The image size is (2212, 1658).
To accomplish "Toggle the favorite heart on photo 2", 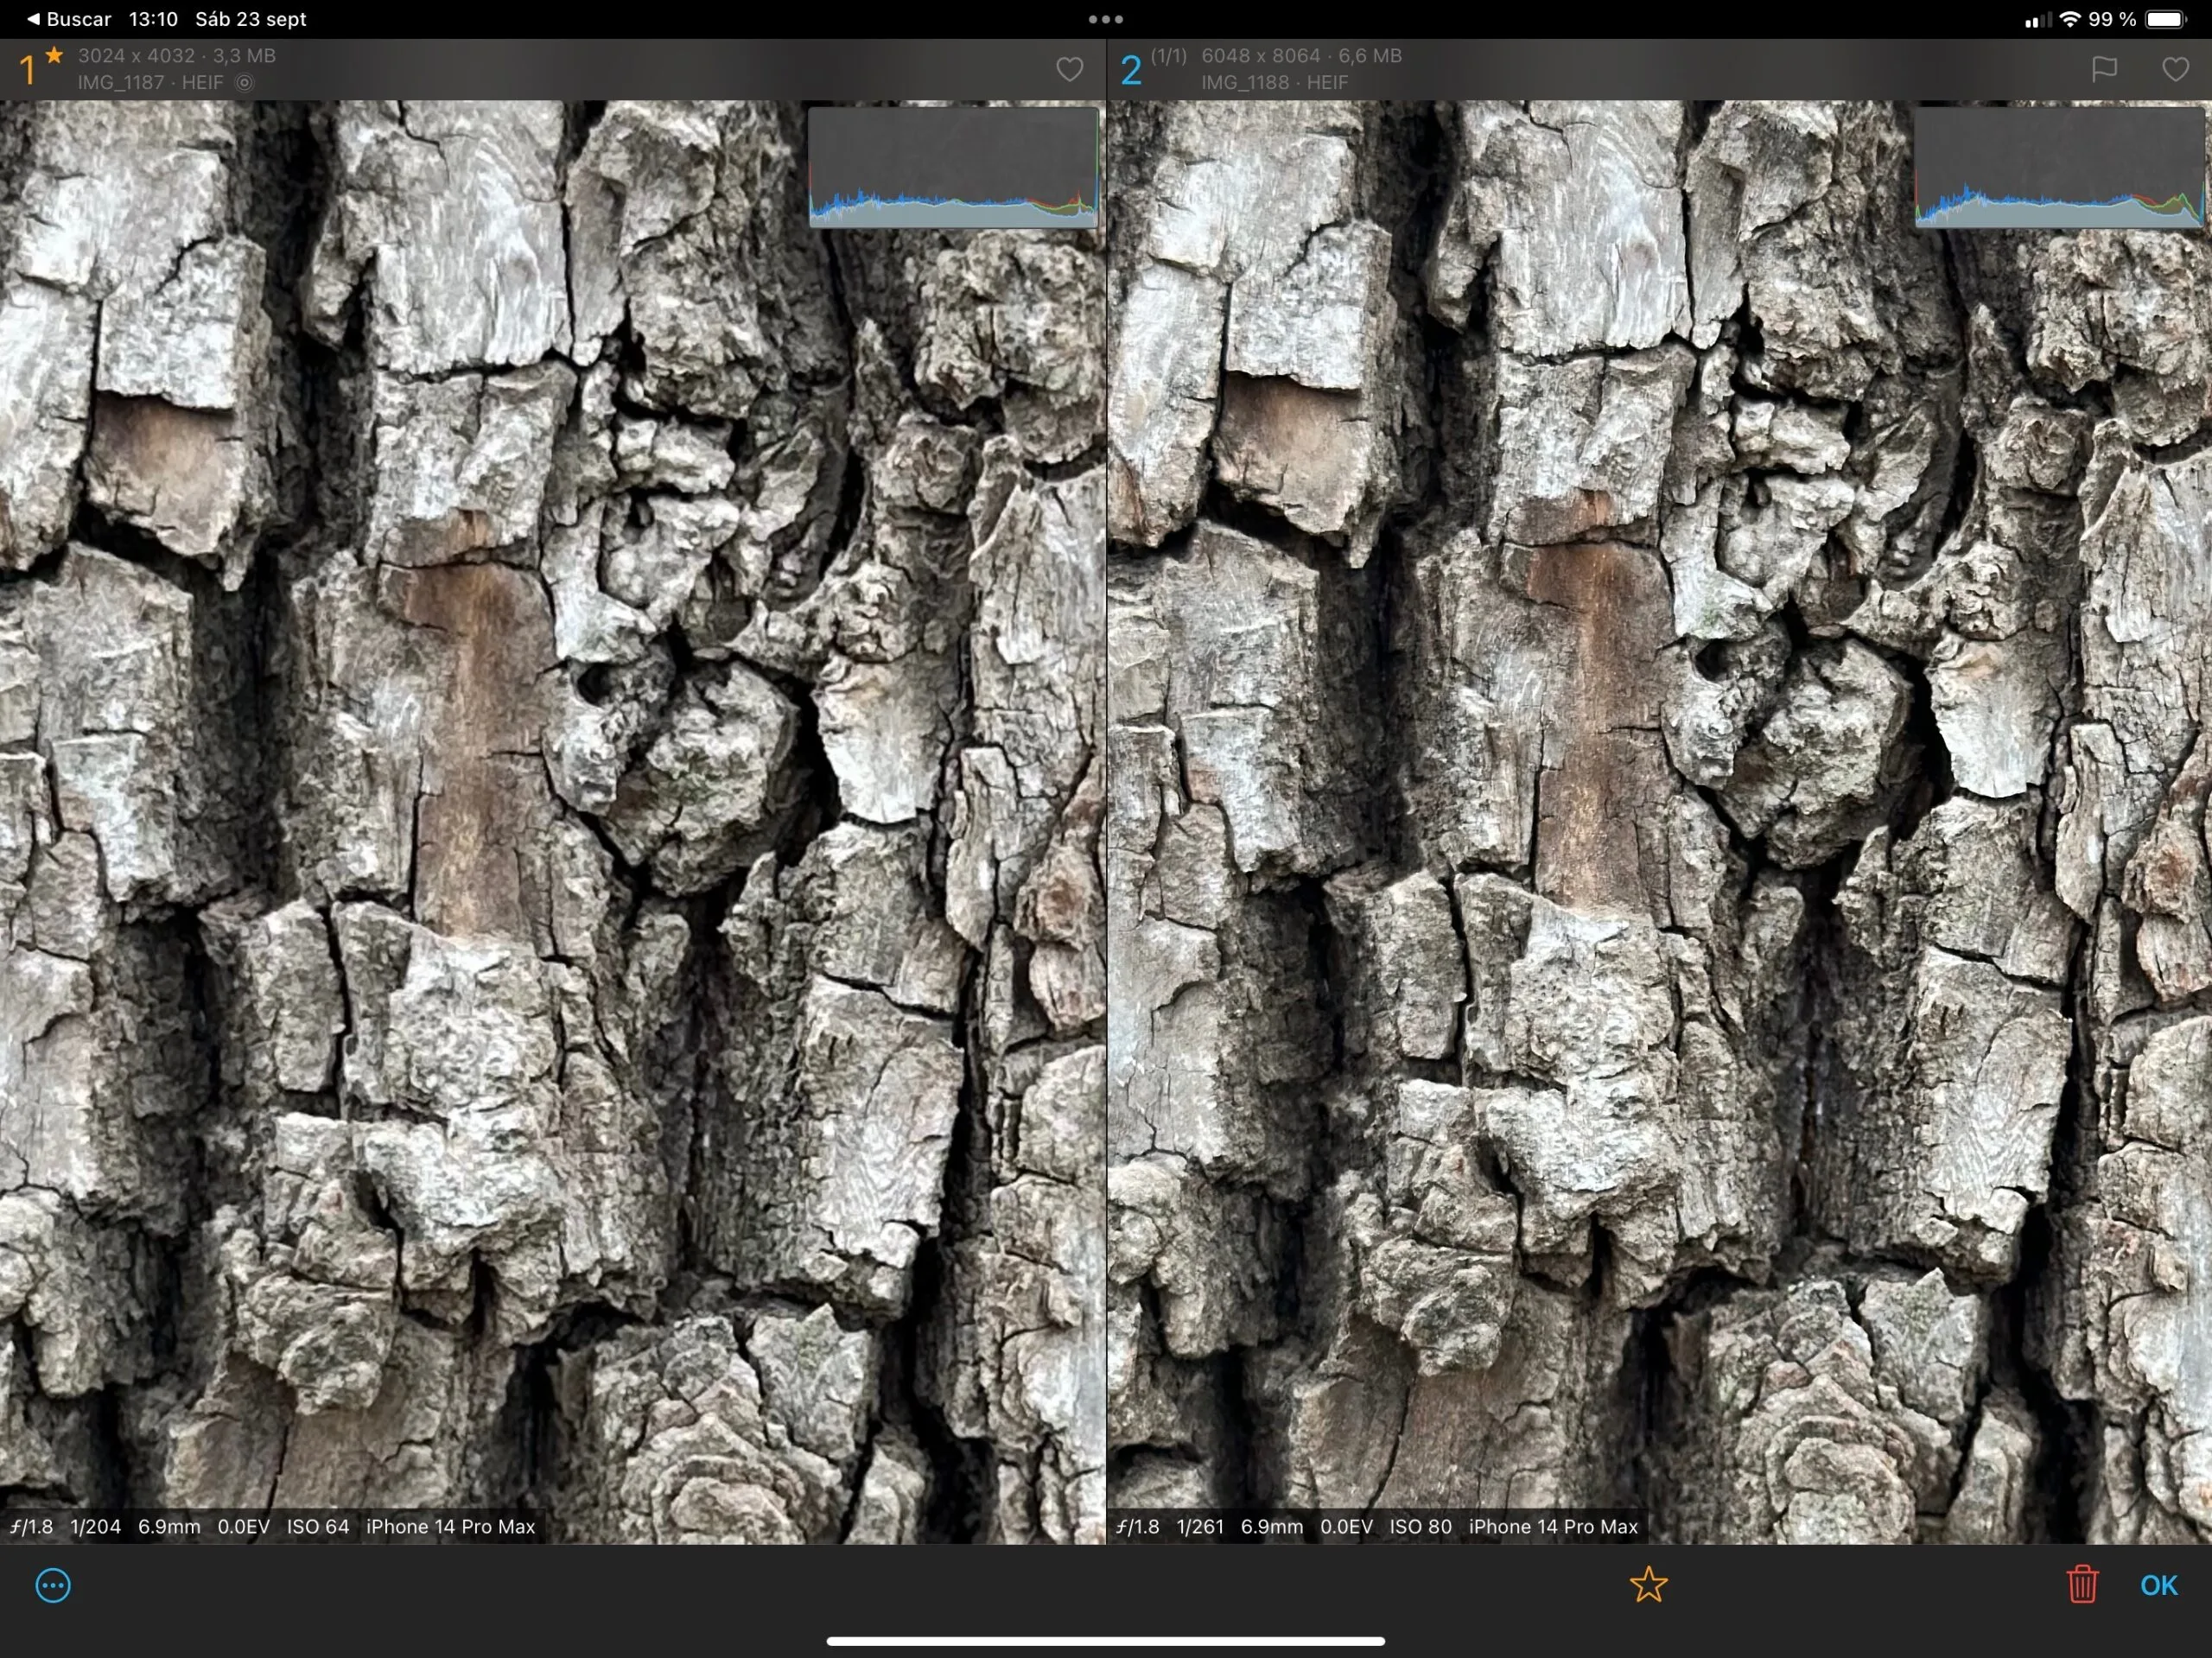I will point(2175,69).
